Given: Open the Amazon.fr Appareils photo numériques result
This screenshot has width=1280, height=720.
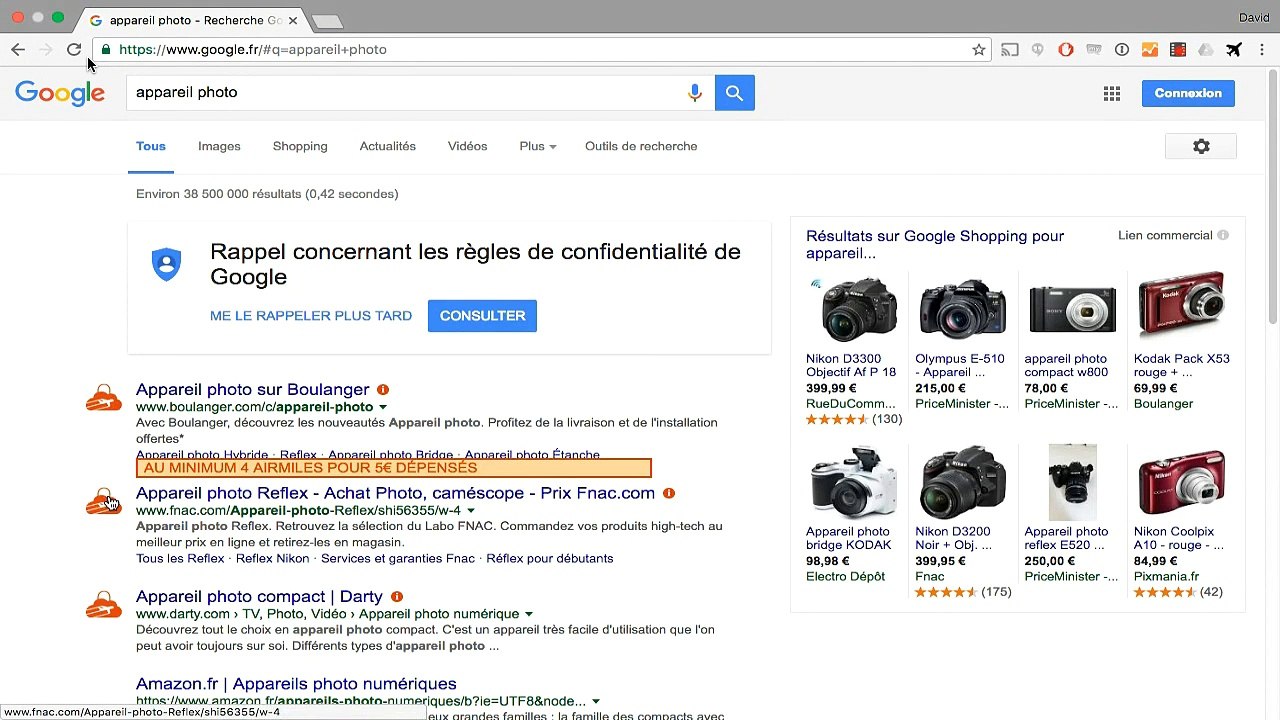Looking at the screenshot, I should coord(296,684).
